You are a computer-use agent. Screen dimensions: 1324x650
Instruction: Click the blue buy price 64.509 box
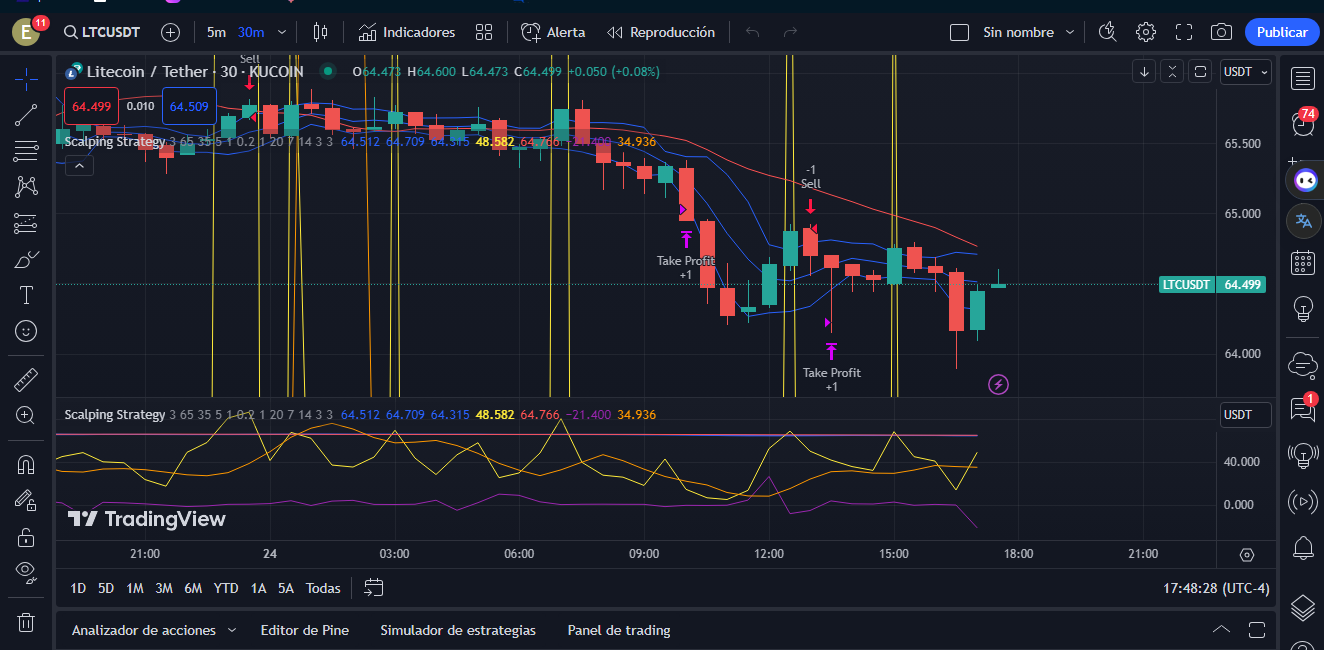[189, 106]
